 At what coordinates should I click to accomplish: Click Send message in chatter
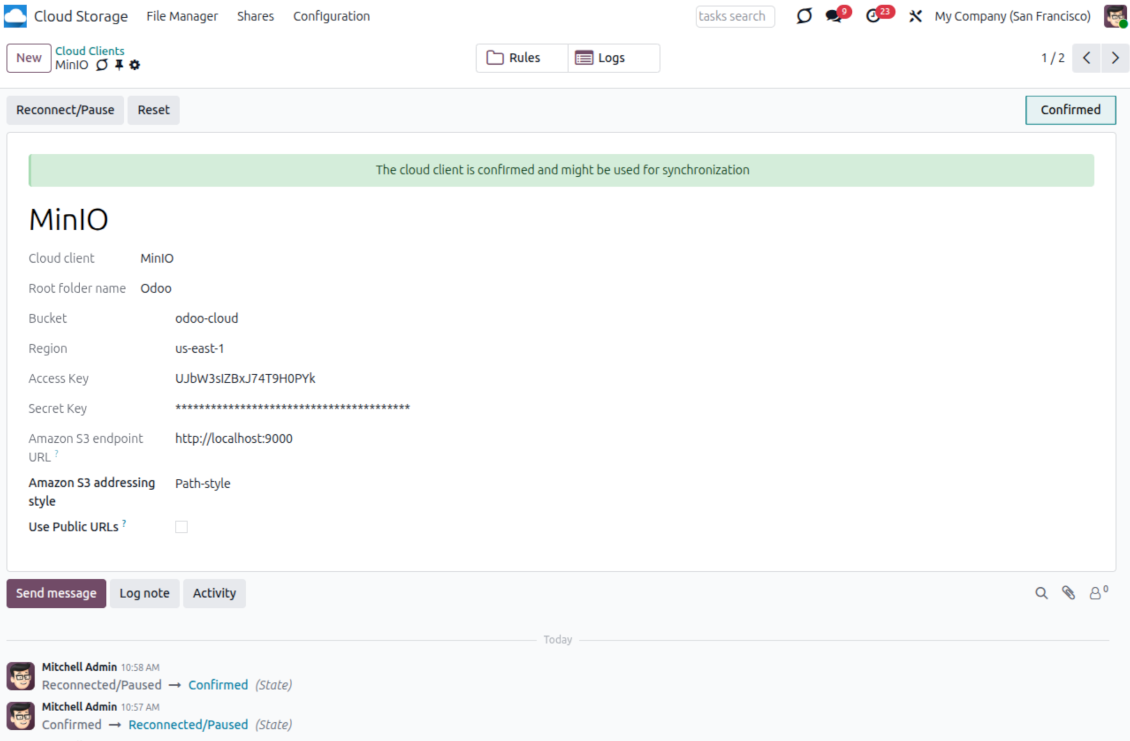click(x=56, y=593)
